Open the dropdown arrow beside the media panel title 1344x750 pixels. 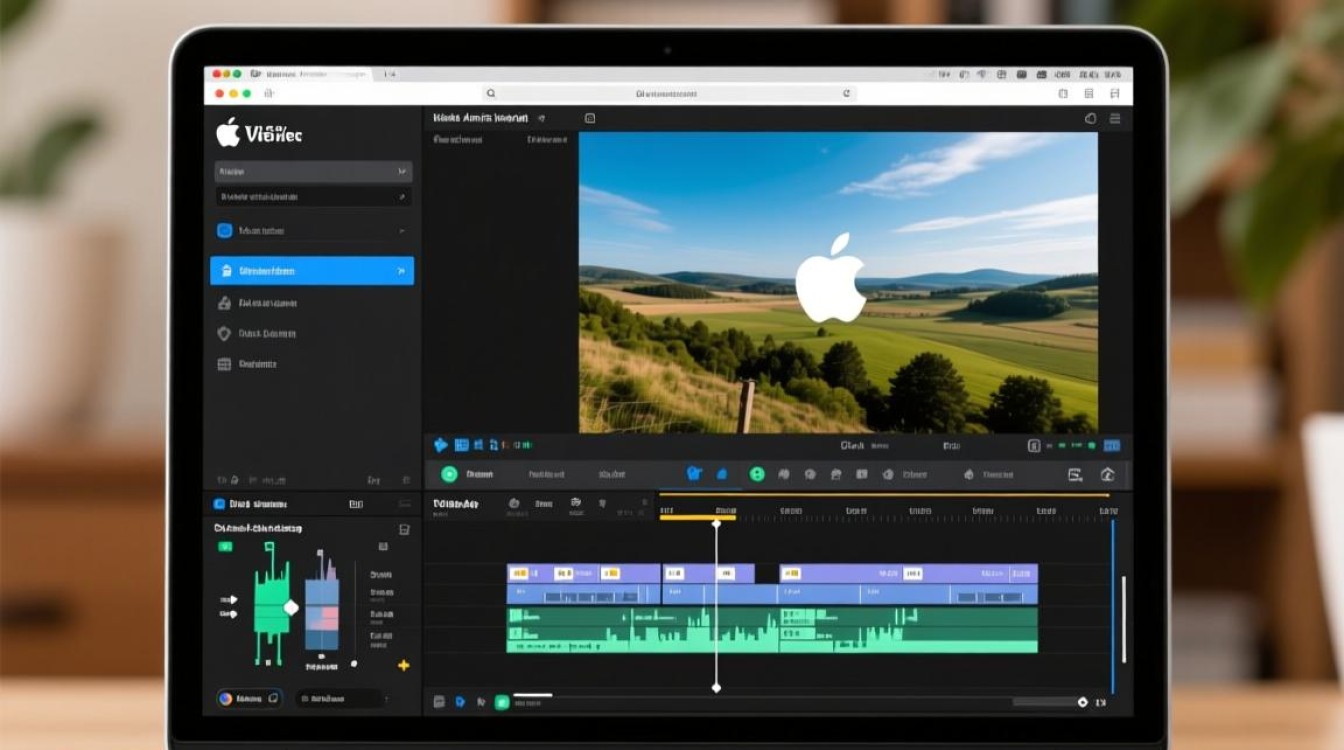541,118
